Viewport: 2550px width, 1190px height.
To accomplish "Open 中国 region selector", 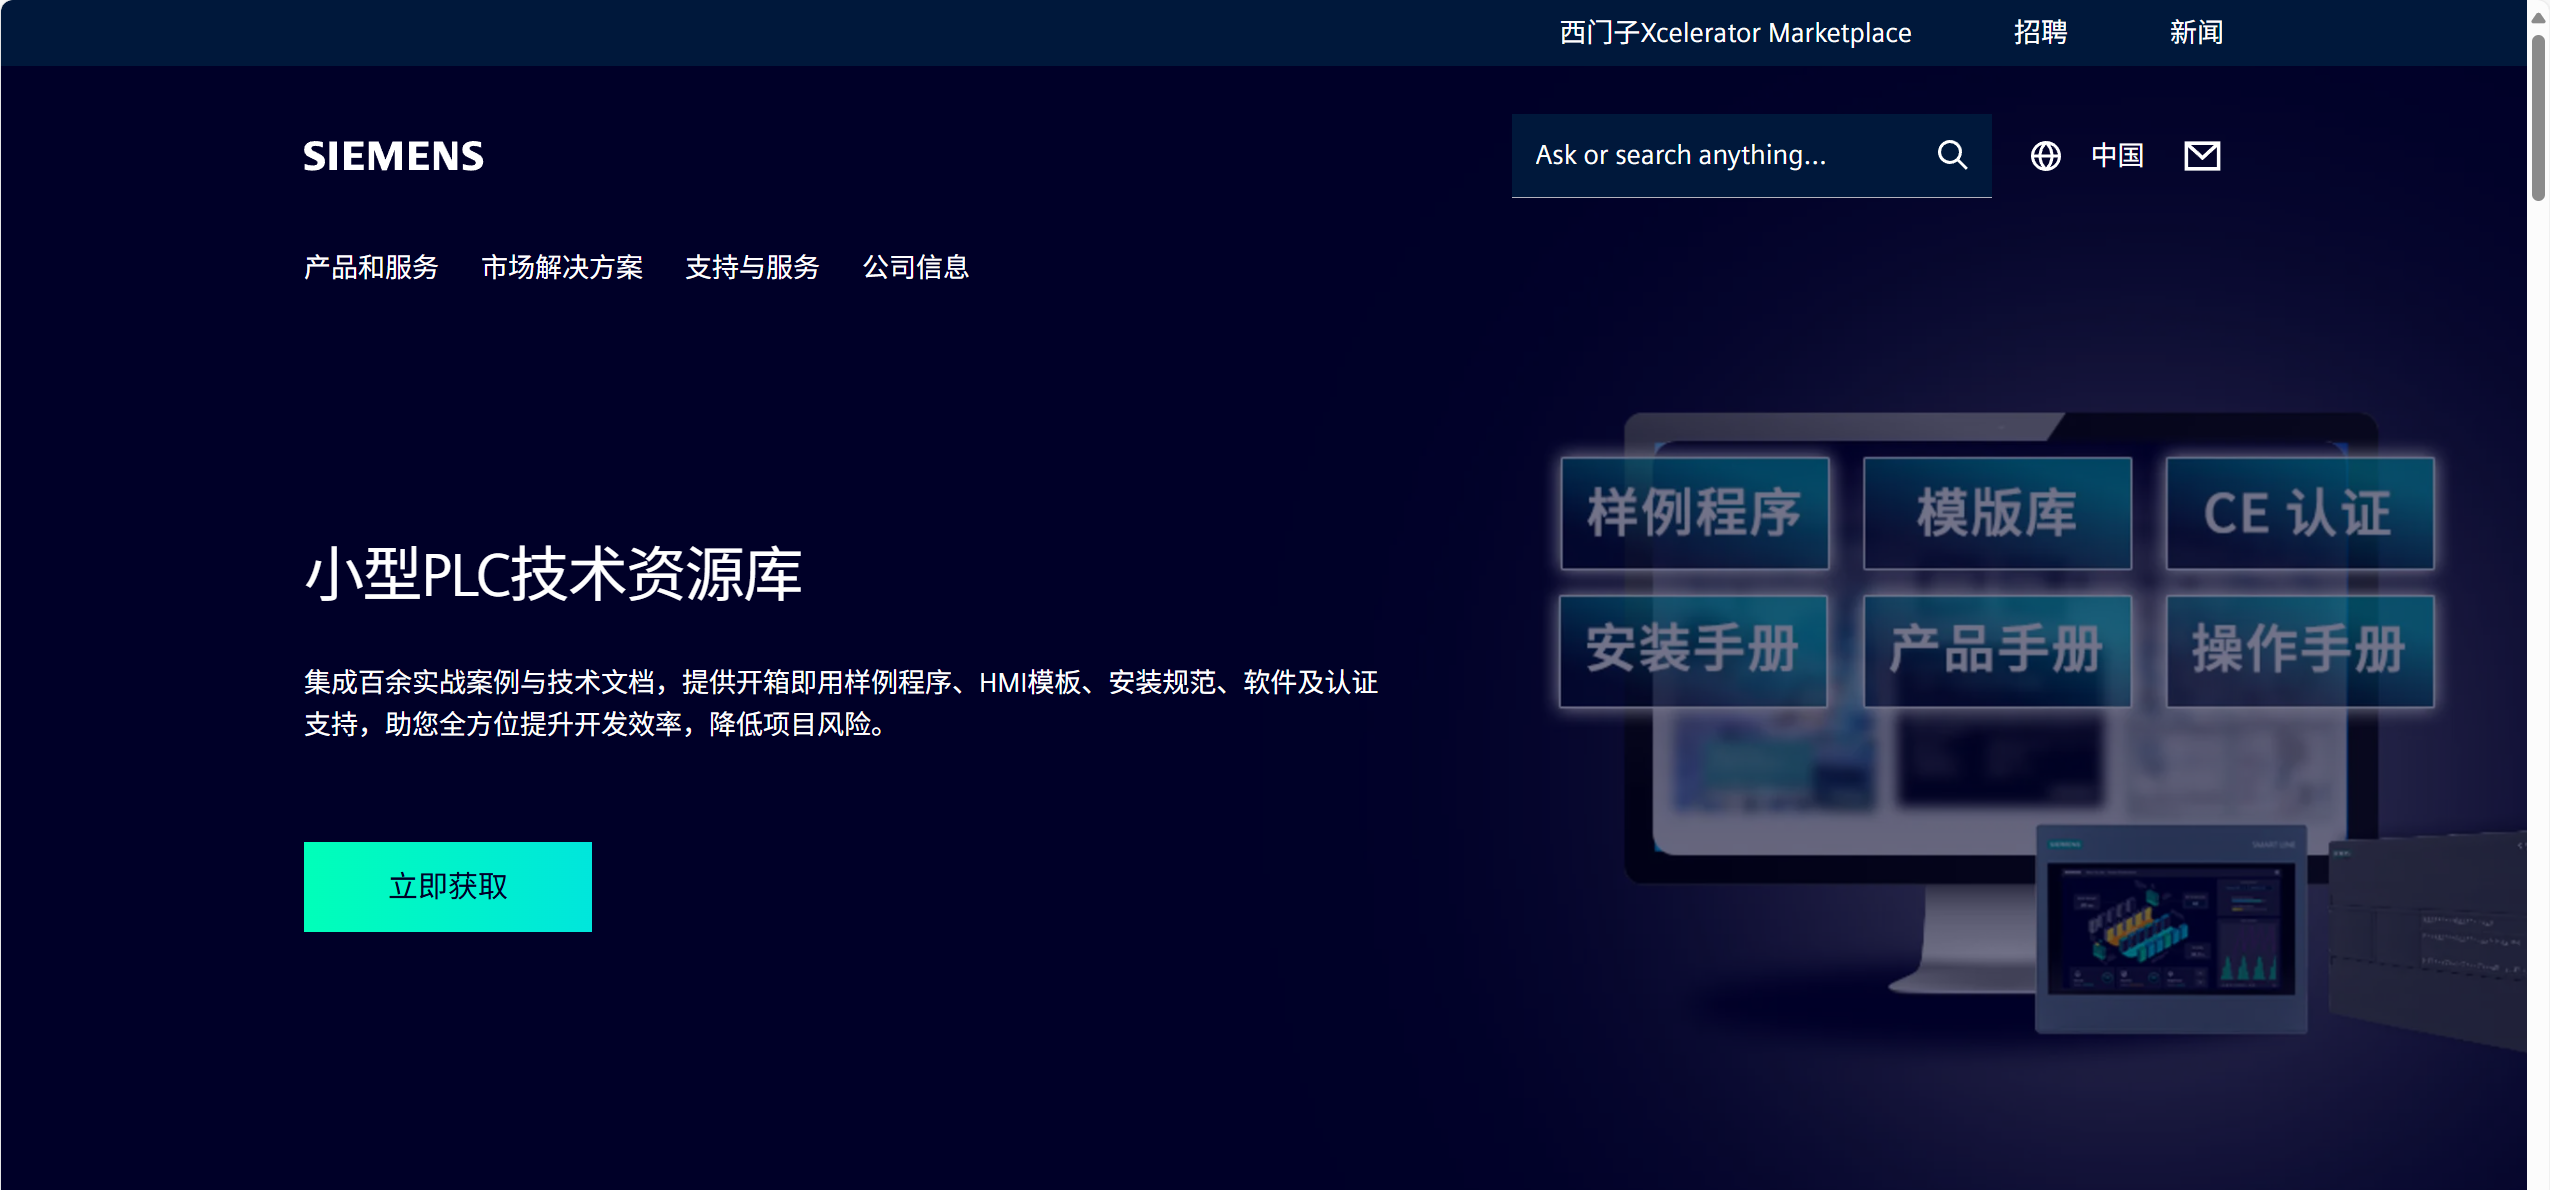I will pyautogui.click(x=2117, y=156).
